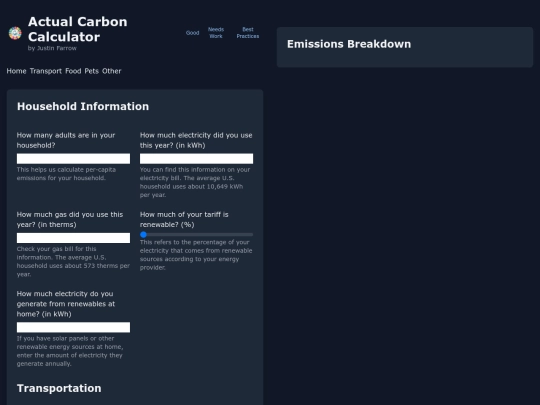Click the Transportation section heading
The width and height of the screenshot is (540, 405).
pyautogui.click(x=59, y=388)
